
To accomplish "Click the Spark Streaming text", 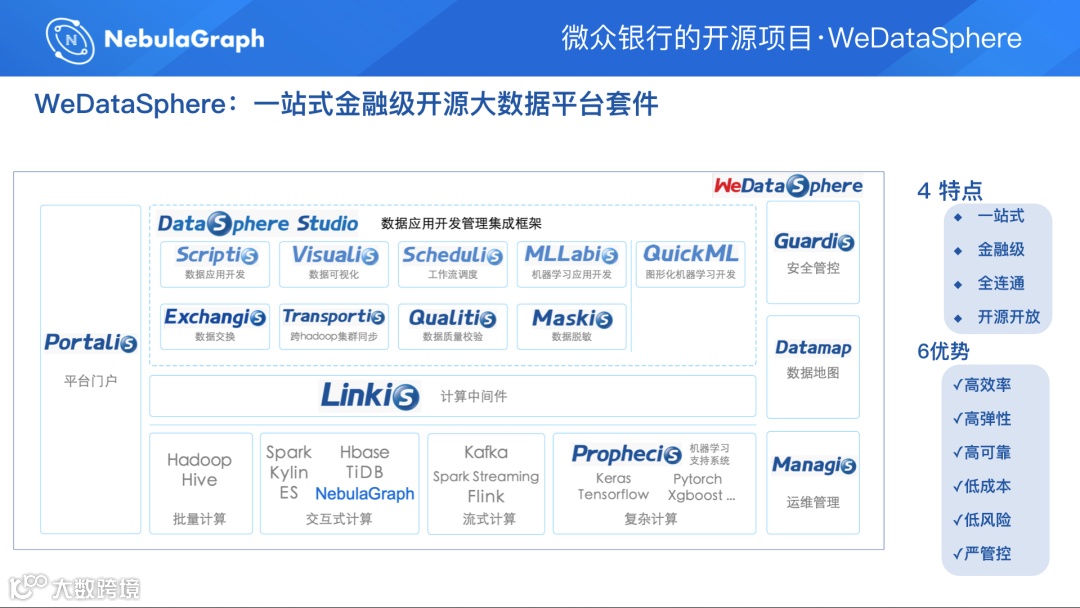I will coord(486,476).
